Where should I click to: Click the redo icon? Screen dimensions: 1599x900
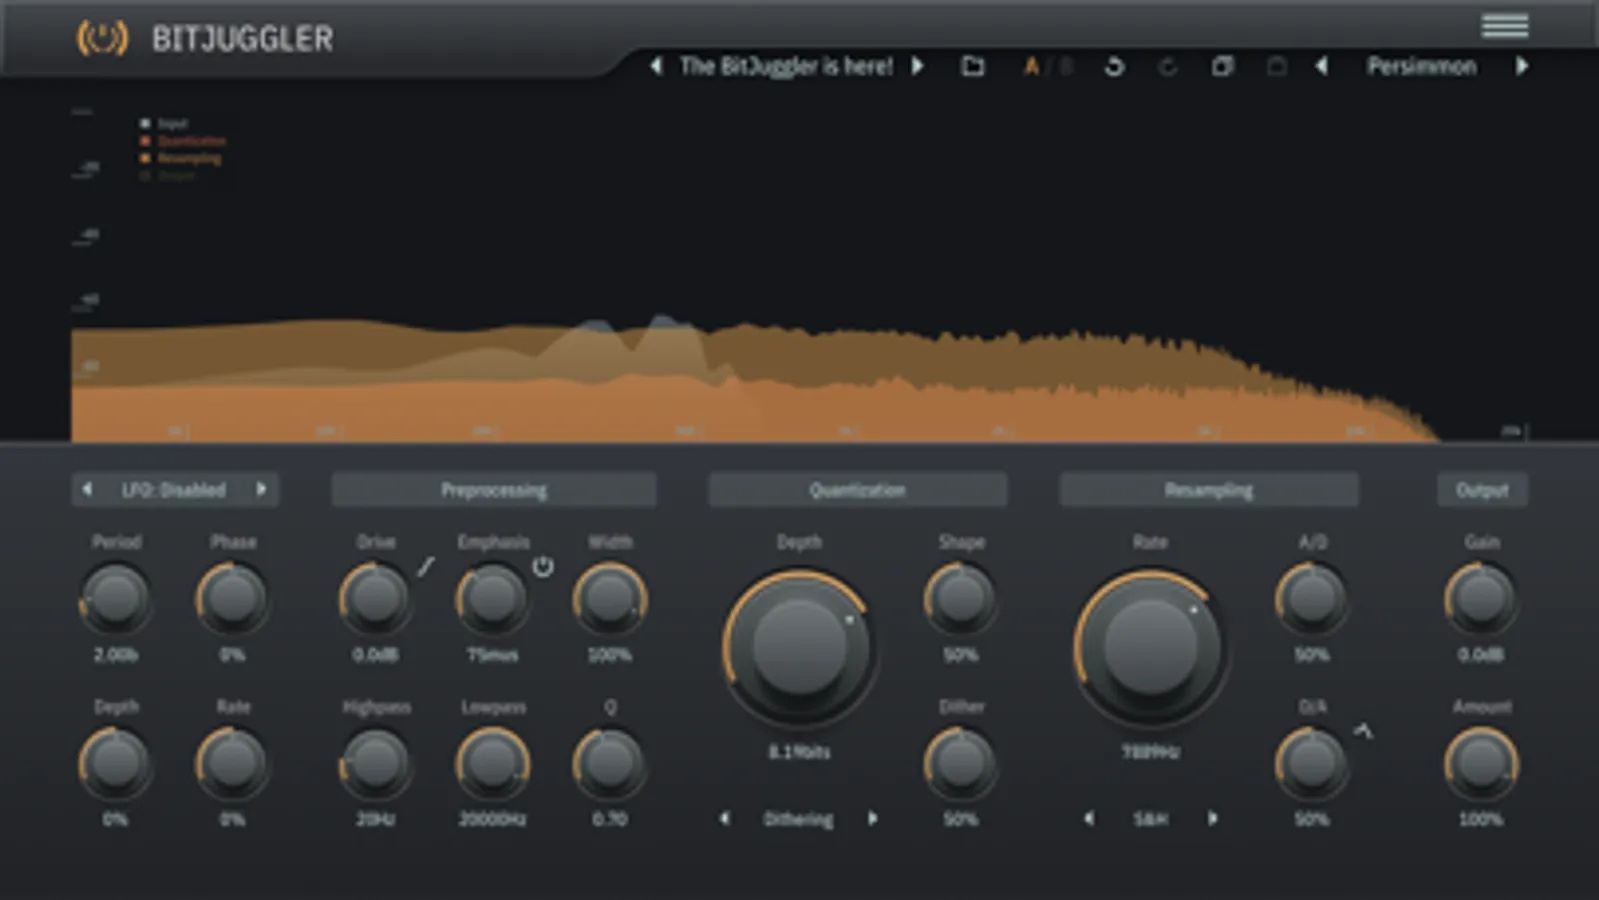click(1167, 66)
